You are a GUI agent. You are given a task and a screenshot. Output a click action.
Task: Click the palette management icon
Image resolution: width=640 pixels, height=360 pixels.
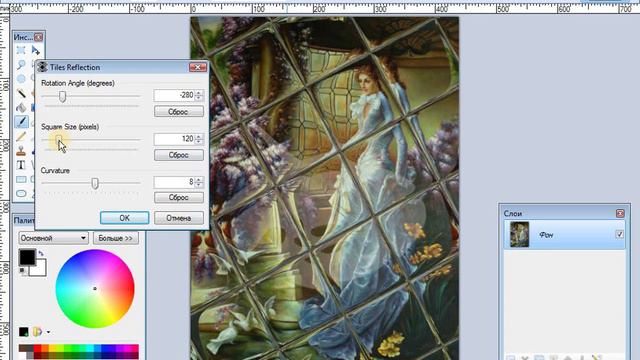(38, 332)
